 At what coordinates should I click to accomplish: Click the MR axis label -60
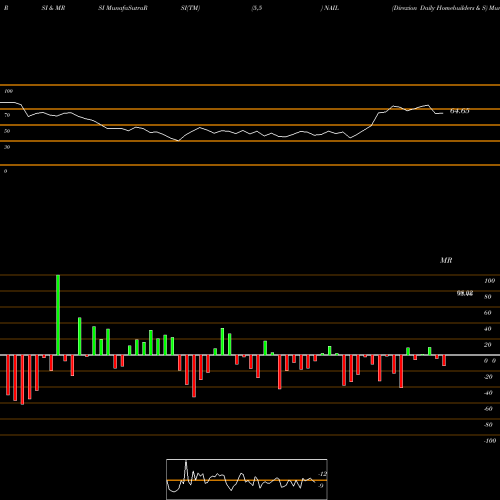[x=488, y=409]
